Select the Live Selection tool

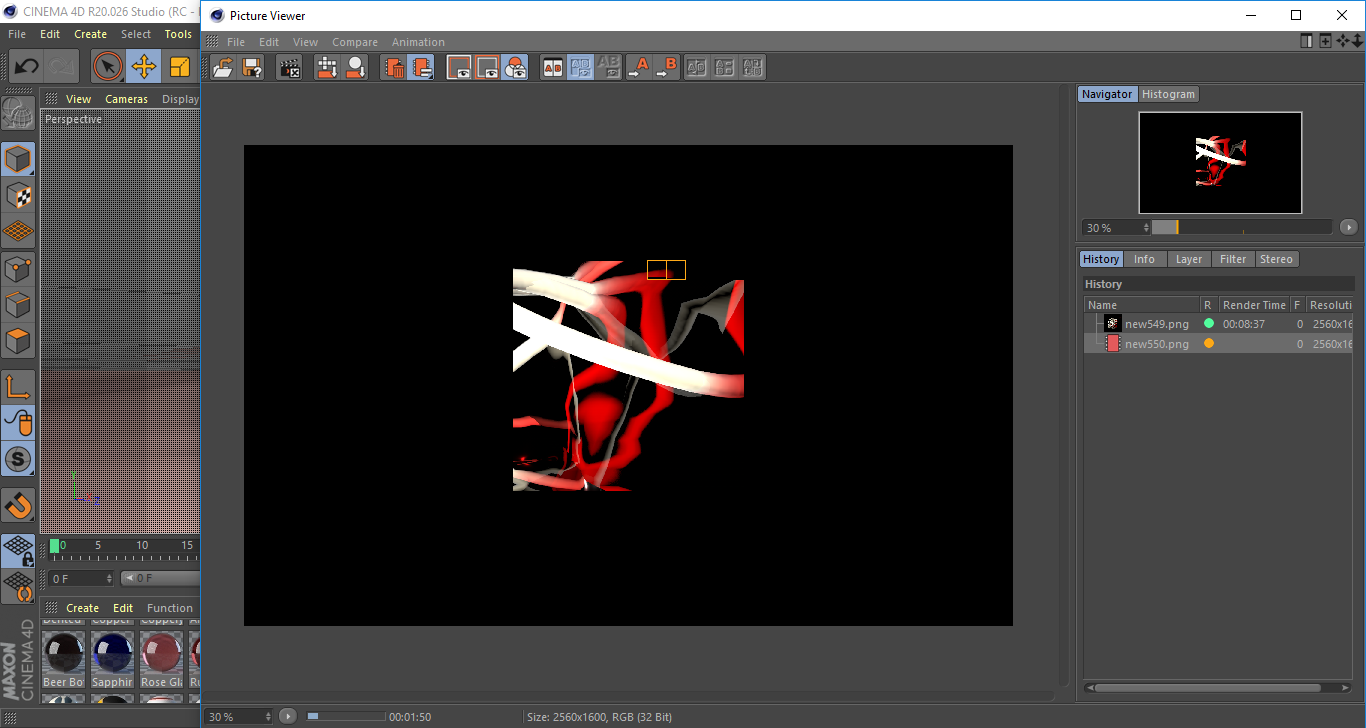point(108,67)
